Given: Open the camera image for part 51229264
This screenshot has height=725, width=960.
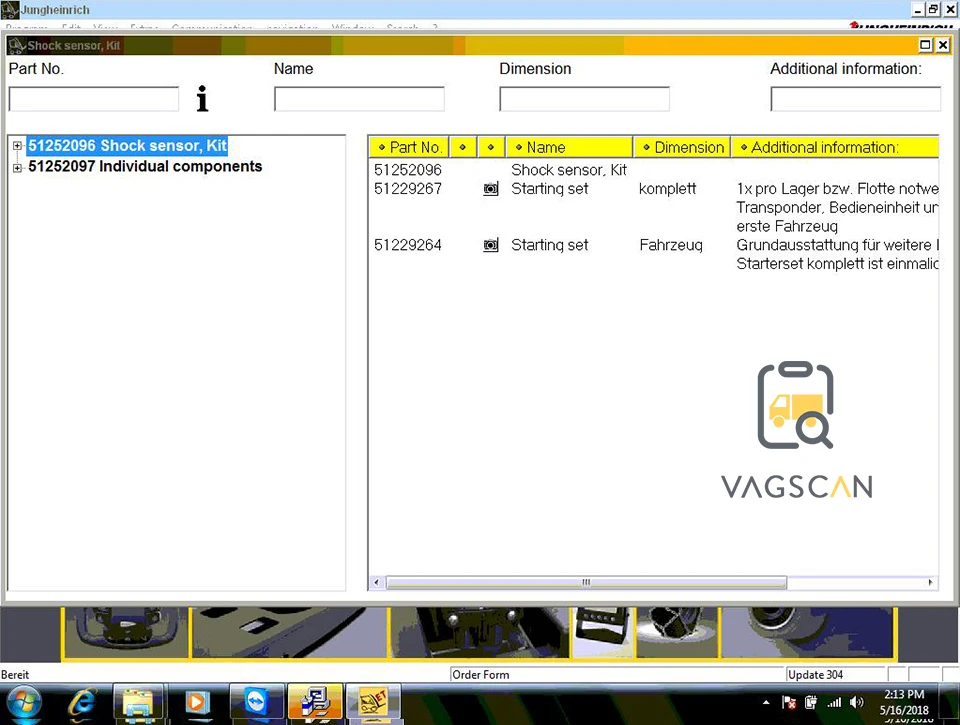Looking at the screenshot, I should (490, 245).
